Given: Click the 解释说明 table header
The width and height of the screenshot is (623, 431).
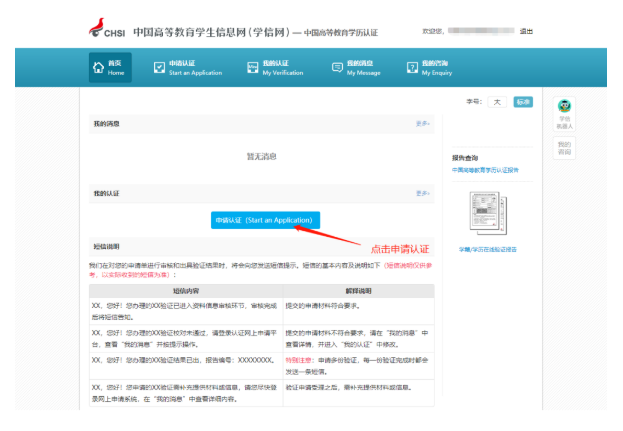Looking at the screenshot, I should pyautogui.click(x=358, y=291).
